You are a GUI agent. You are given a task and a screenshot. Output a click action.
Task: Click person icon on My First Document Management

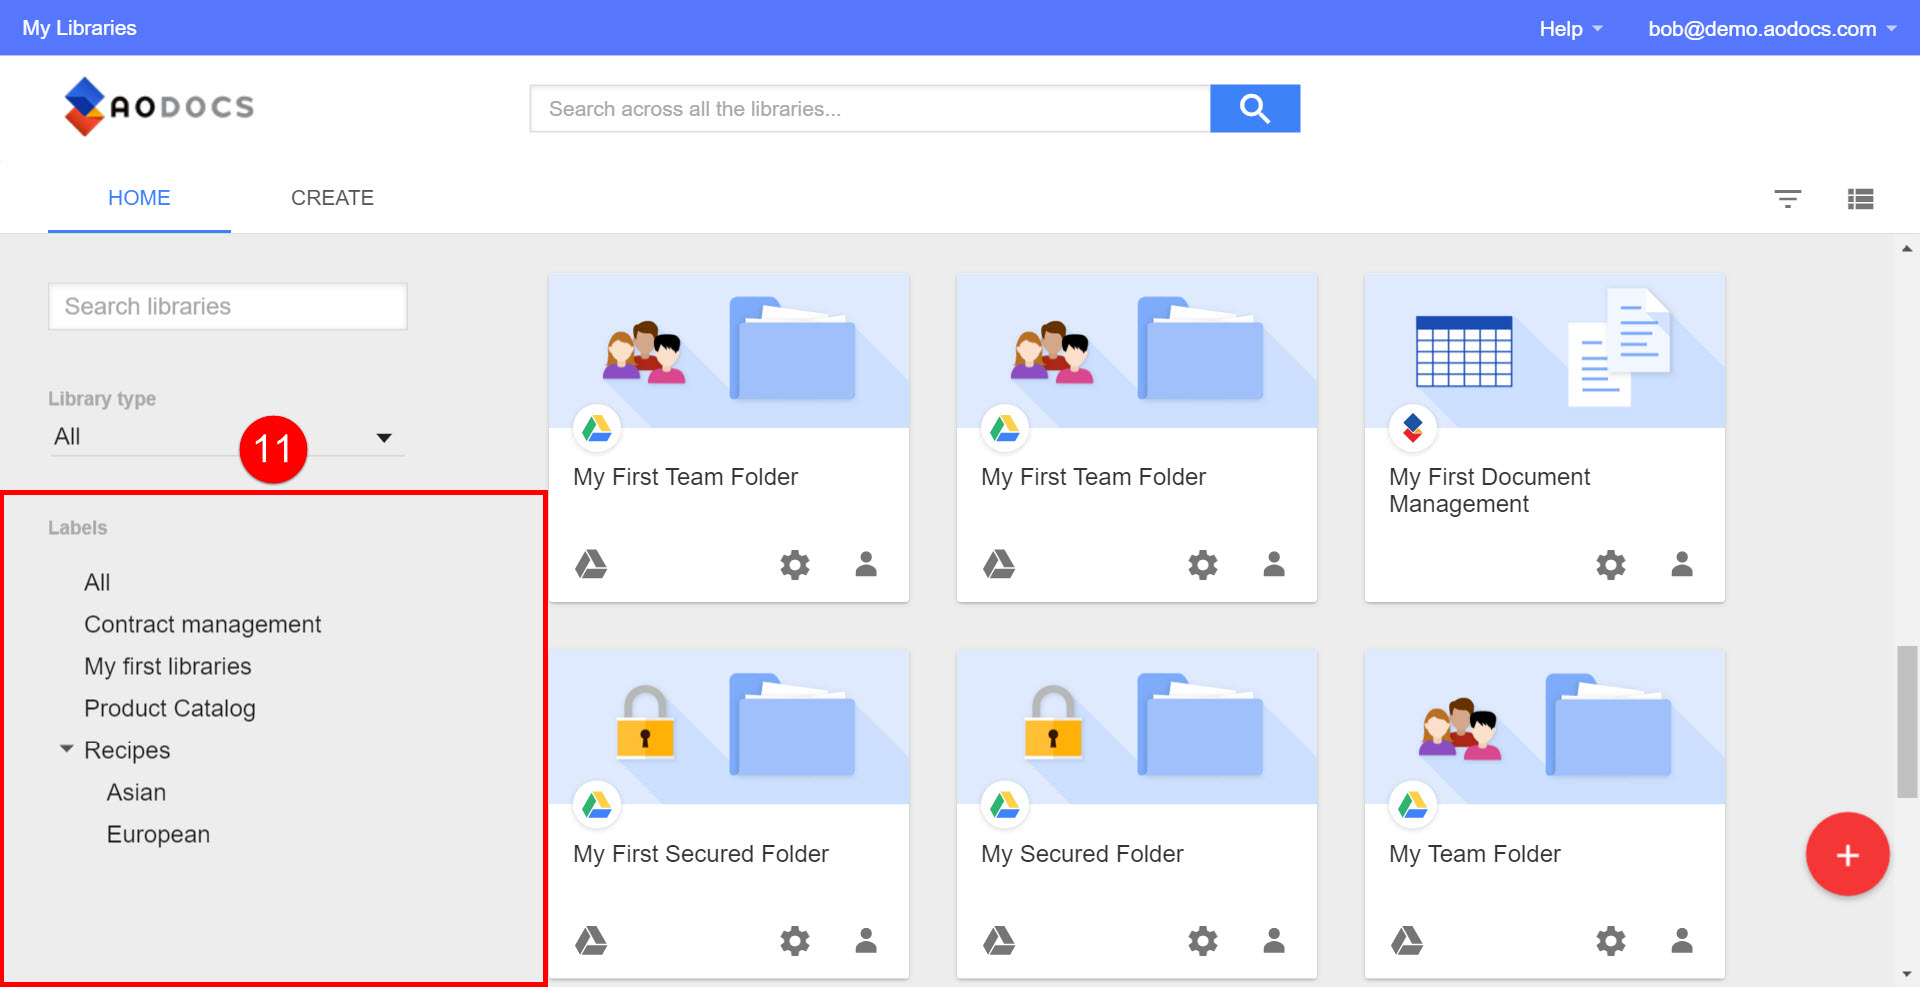click(x=1682, y=564)
